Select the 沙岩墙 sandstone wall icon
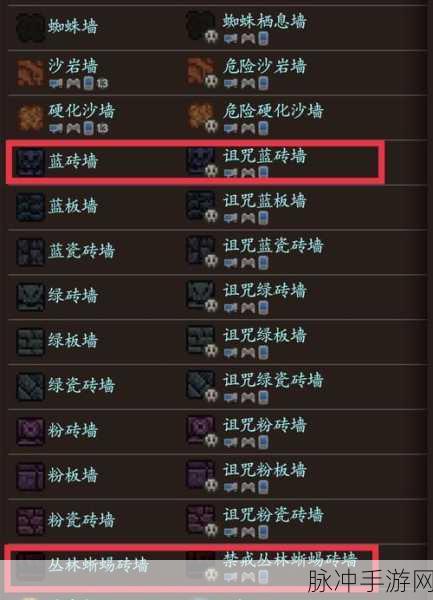The image size is (433, 600). [30, 72]
